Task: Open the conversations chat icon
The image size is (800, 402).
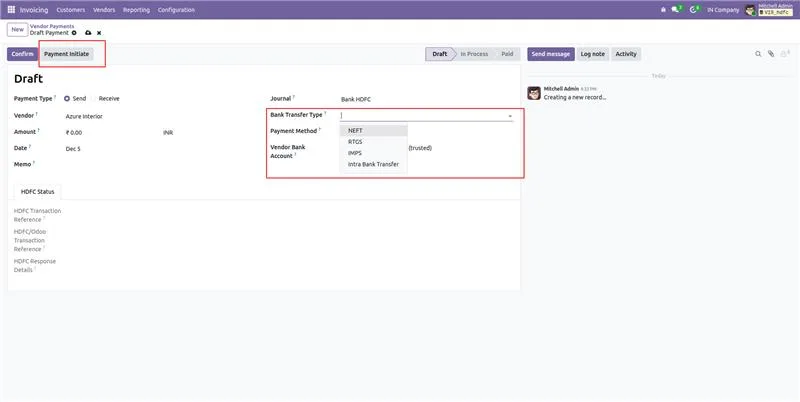Action: tap(677, 9)
